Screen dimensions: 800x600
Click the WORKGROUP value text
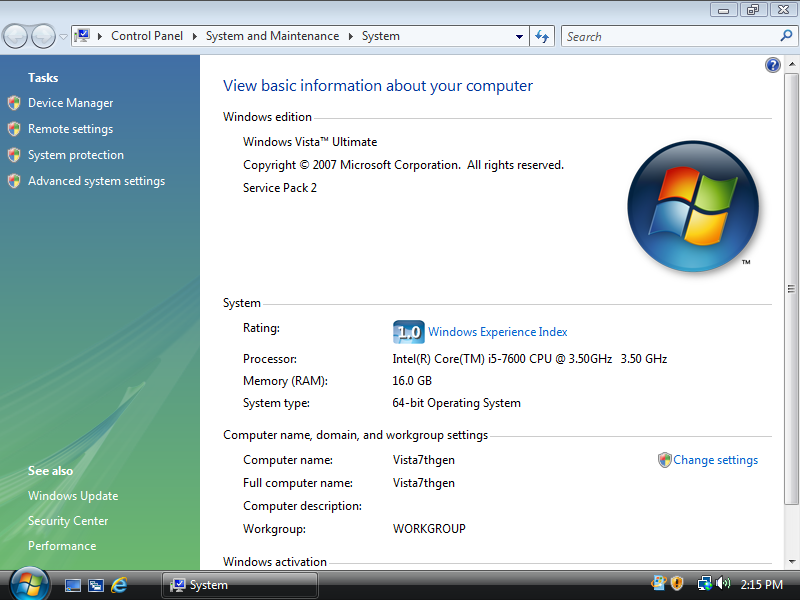click(x=429, y=529)
